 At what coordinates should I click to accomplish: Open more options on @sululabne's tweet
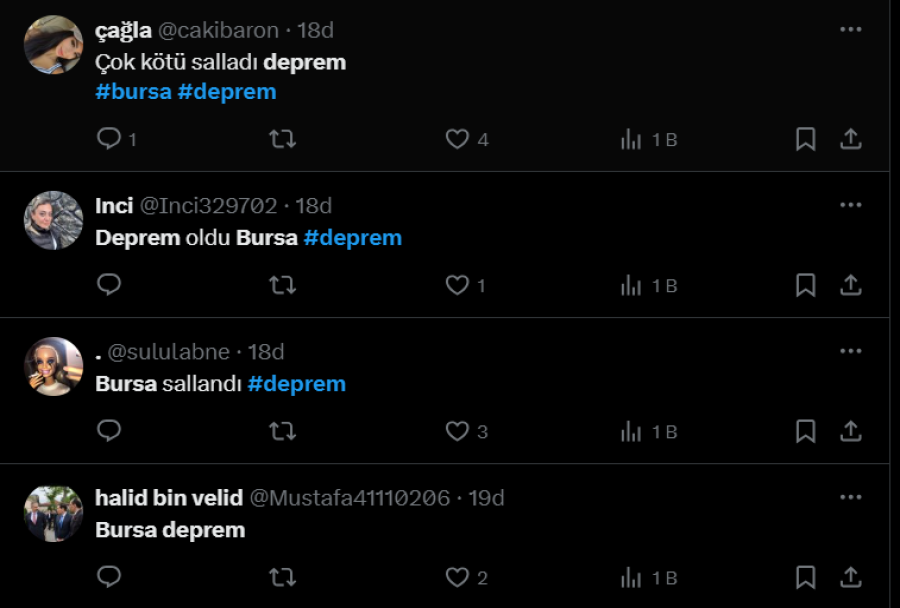click(851, 351)
